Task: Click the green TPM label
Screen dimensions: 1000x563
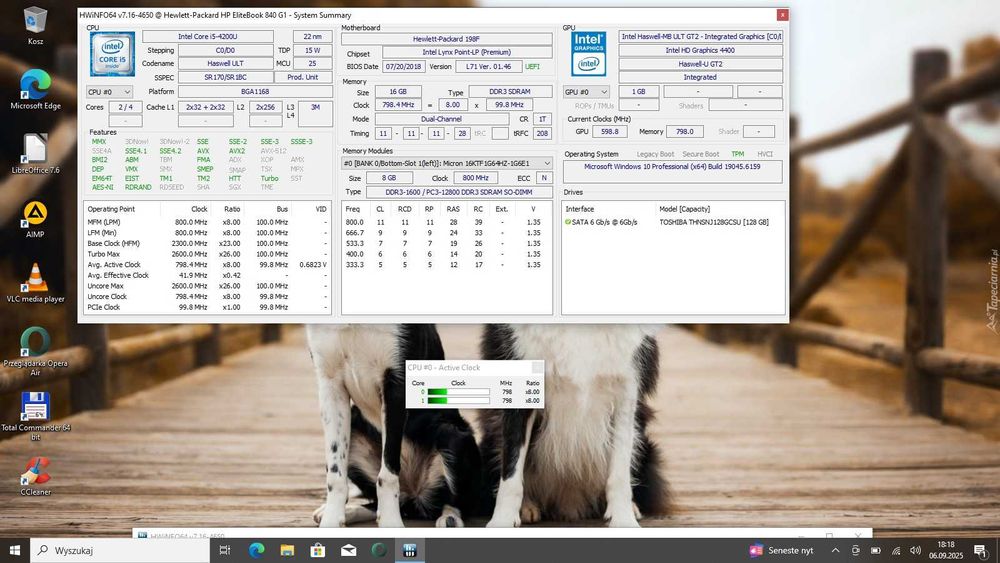Action: tap(738, 154)
